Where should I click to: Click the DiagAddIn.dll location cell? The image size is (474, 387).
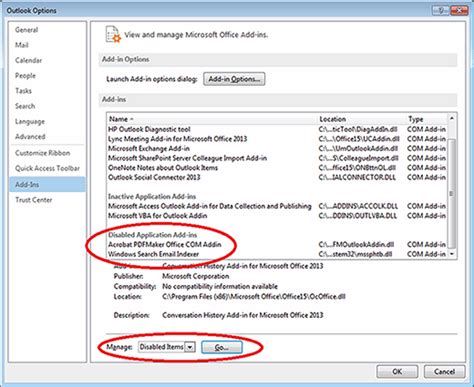[358, 129]
